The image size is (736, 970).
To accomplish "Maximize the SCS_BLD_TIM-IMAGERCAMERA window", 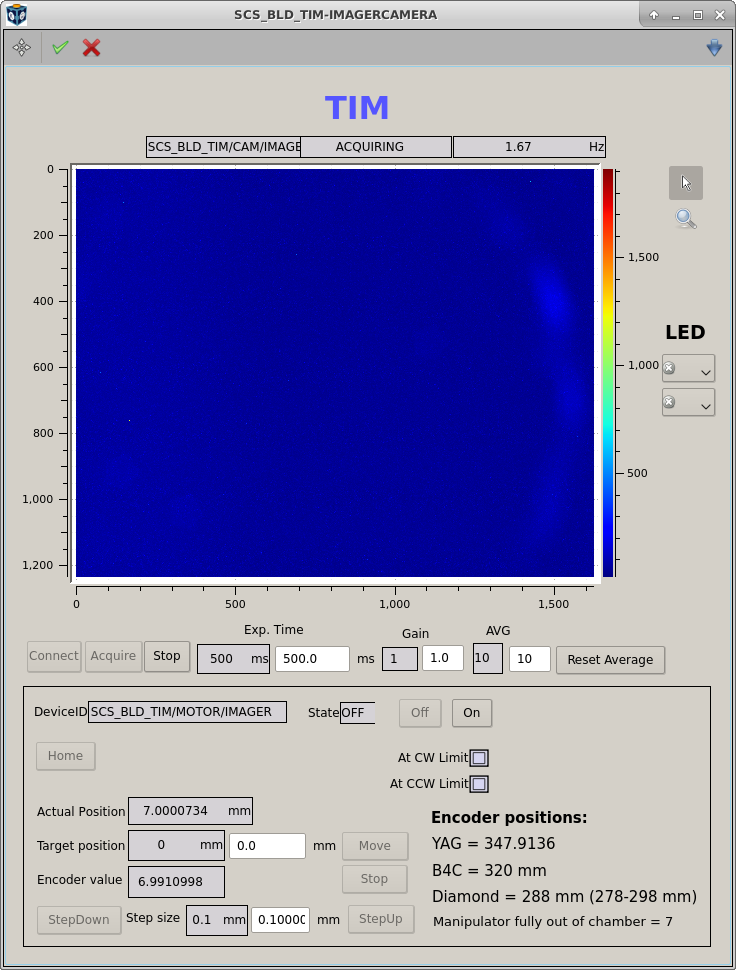I will (698, 15).
